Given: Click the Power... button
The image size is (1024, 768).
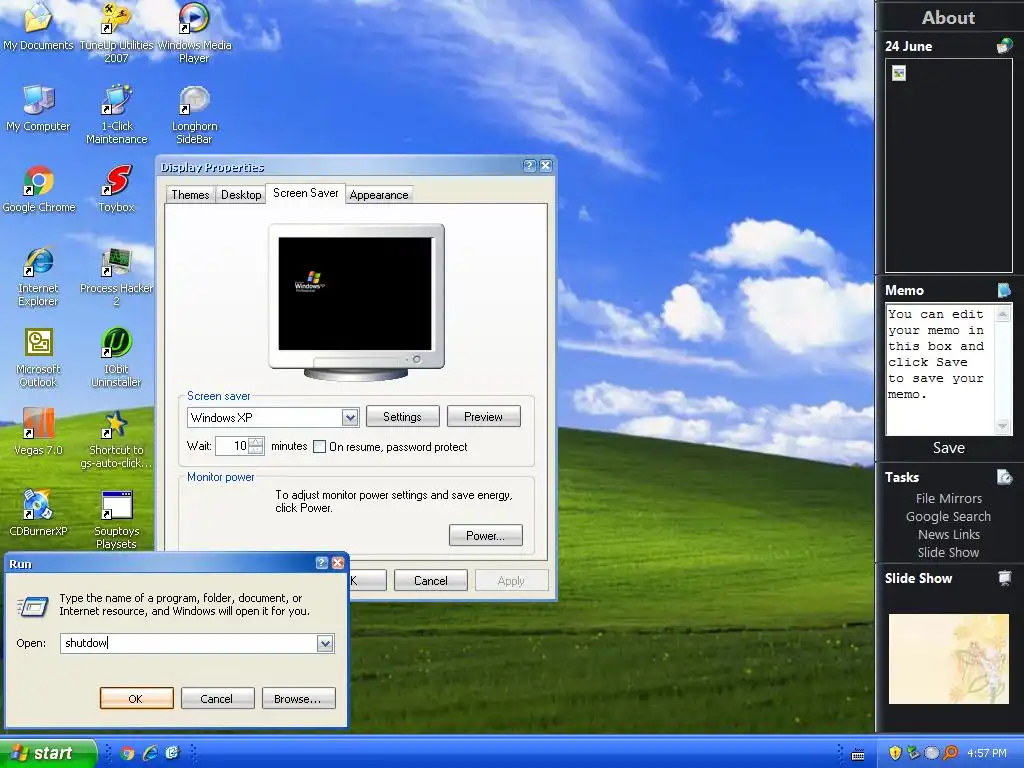Looking at the screenshot, I should pyautogui.click(x=485, y=536).
